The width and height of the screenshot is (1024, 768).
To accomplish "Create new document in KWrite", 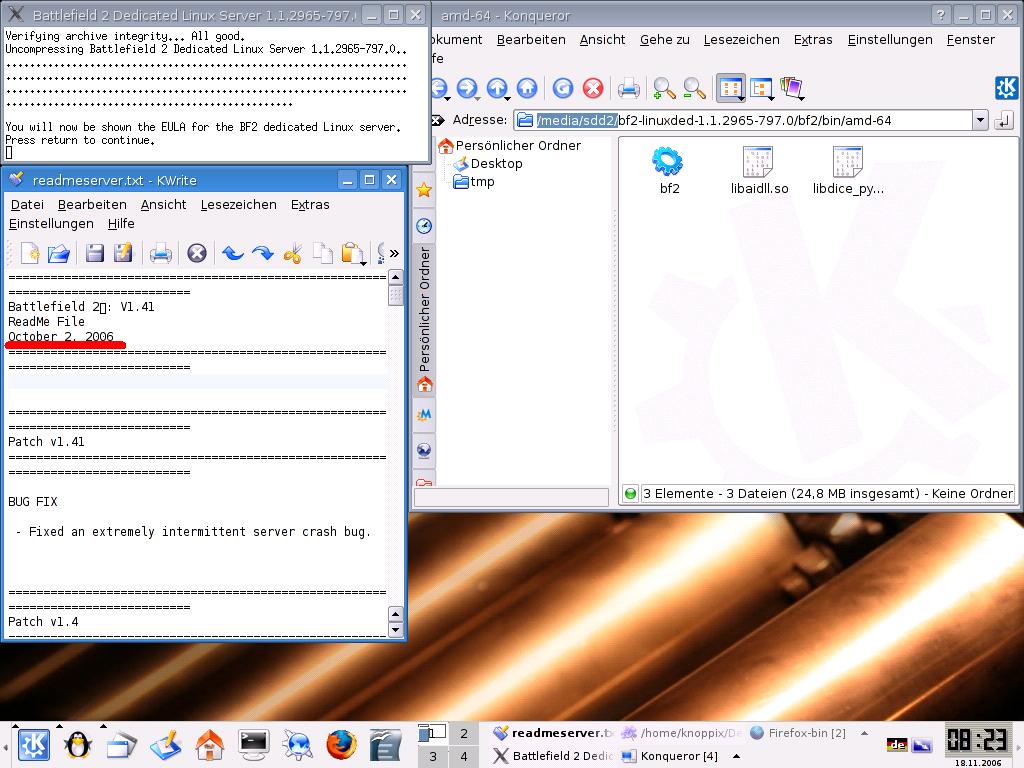I will (30, 253).
